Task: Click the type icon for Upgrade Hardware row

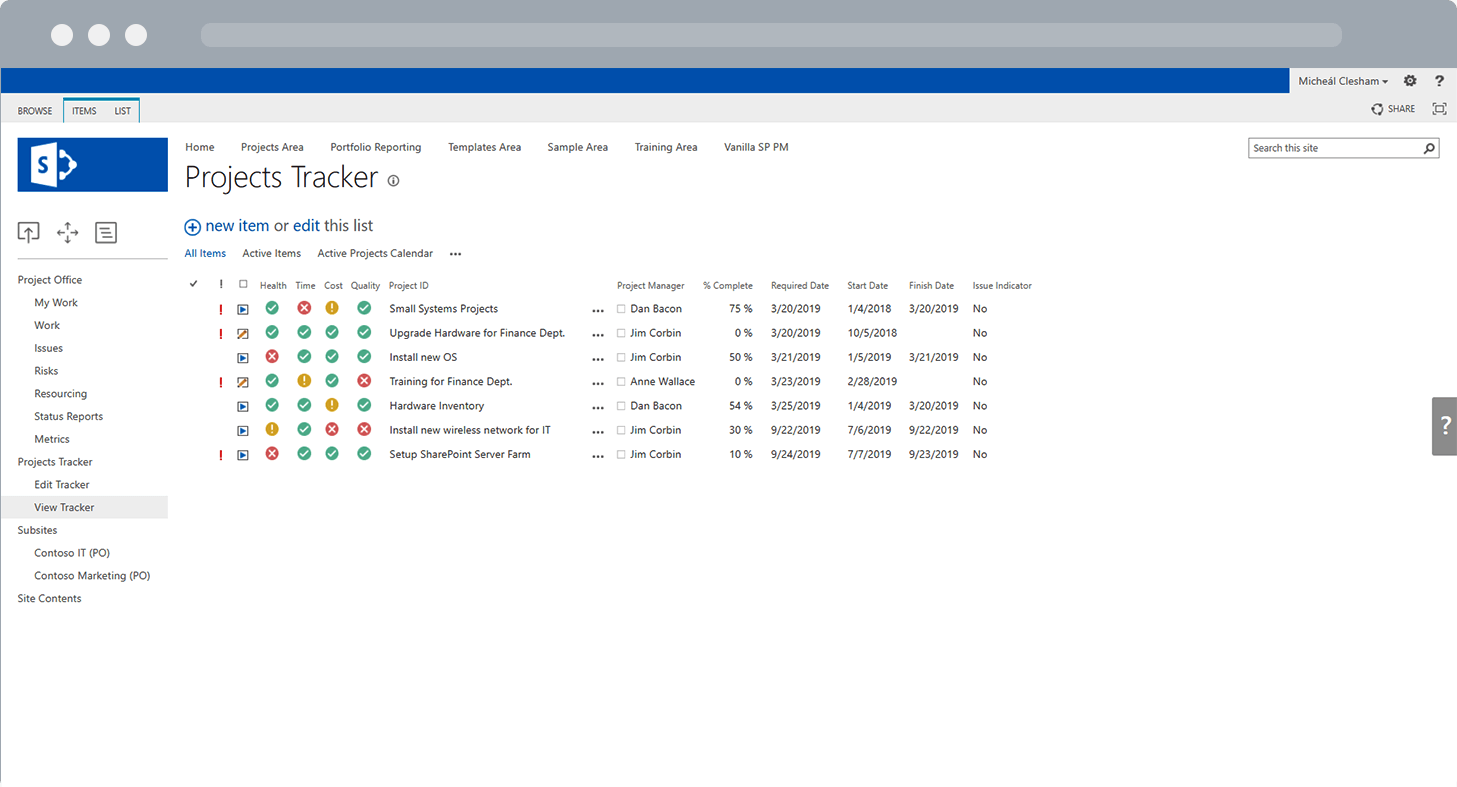Action: coord(243,334)
